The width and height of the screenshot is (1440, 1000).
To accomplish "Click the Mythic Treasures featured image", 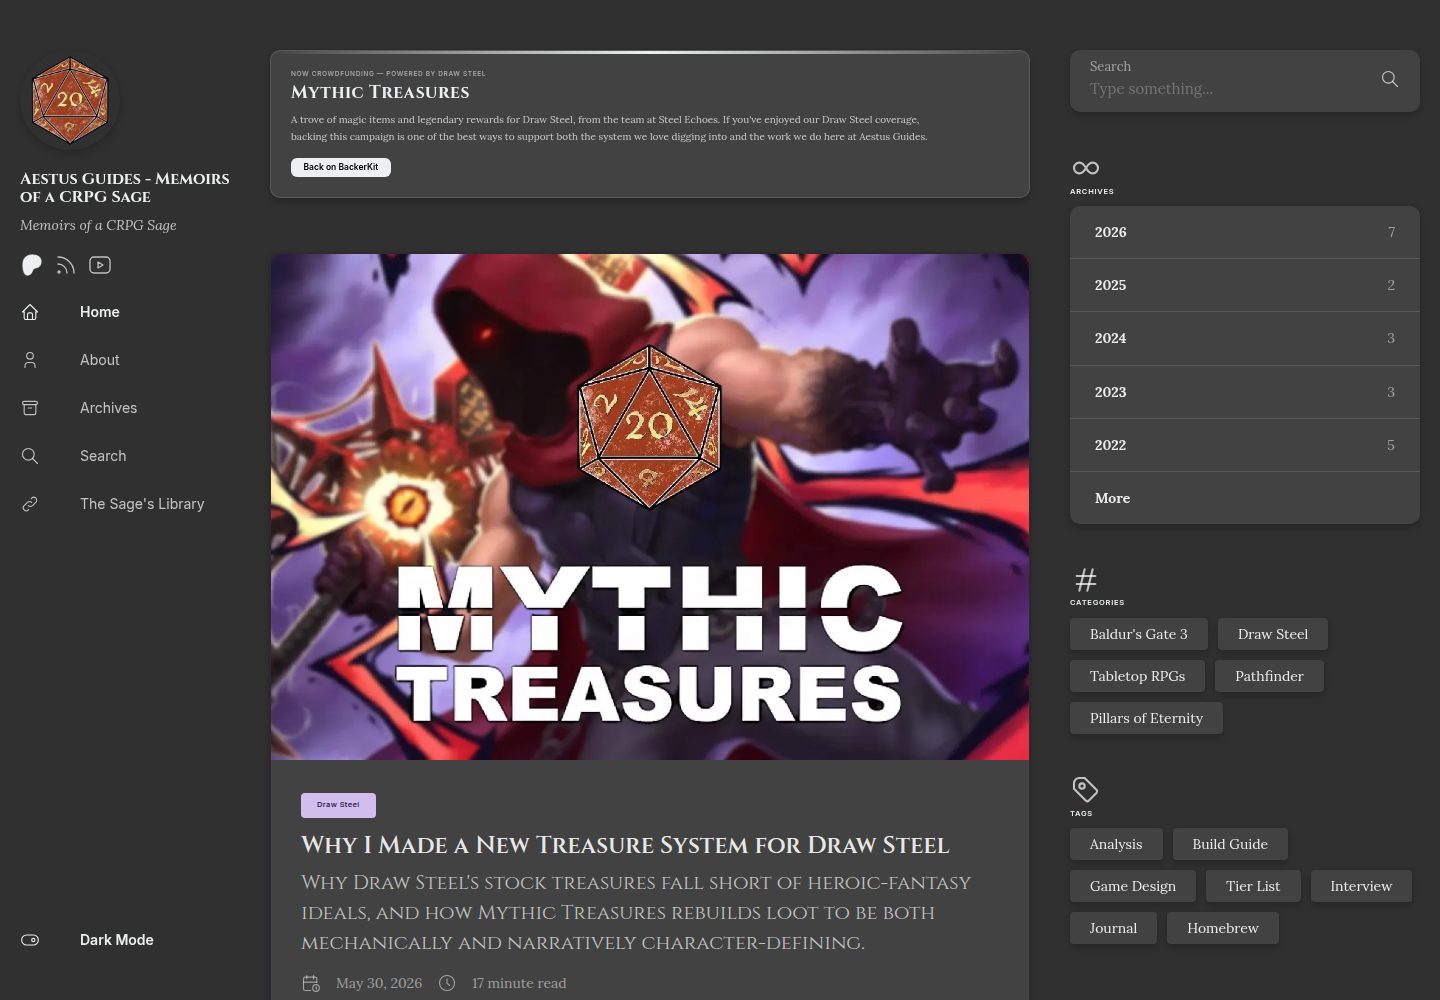I will pyautogui.click(x=650, y=507).
